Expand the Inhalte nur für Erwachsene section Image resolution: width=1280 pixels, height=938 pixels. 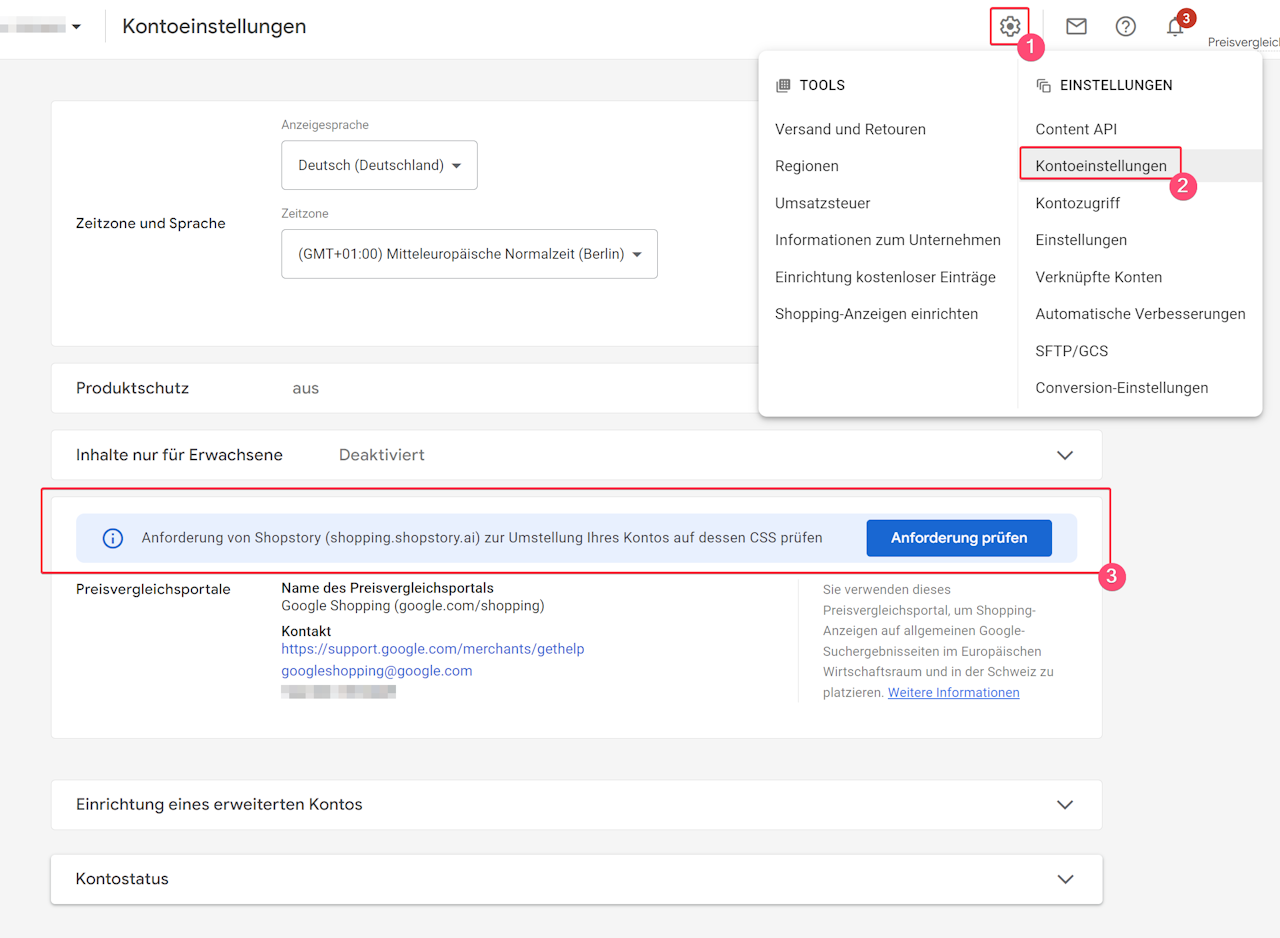pyautogui.click(x=1065, y=455)
